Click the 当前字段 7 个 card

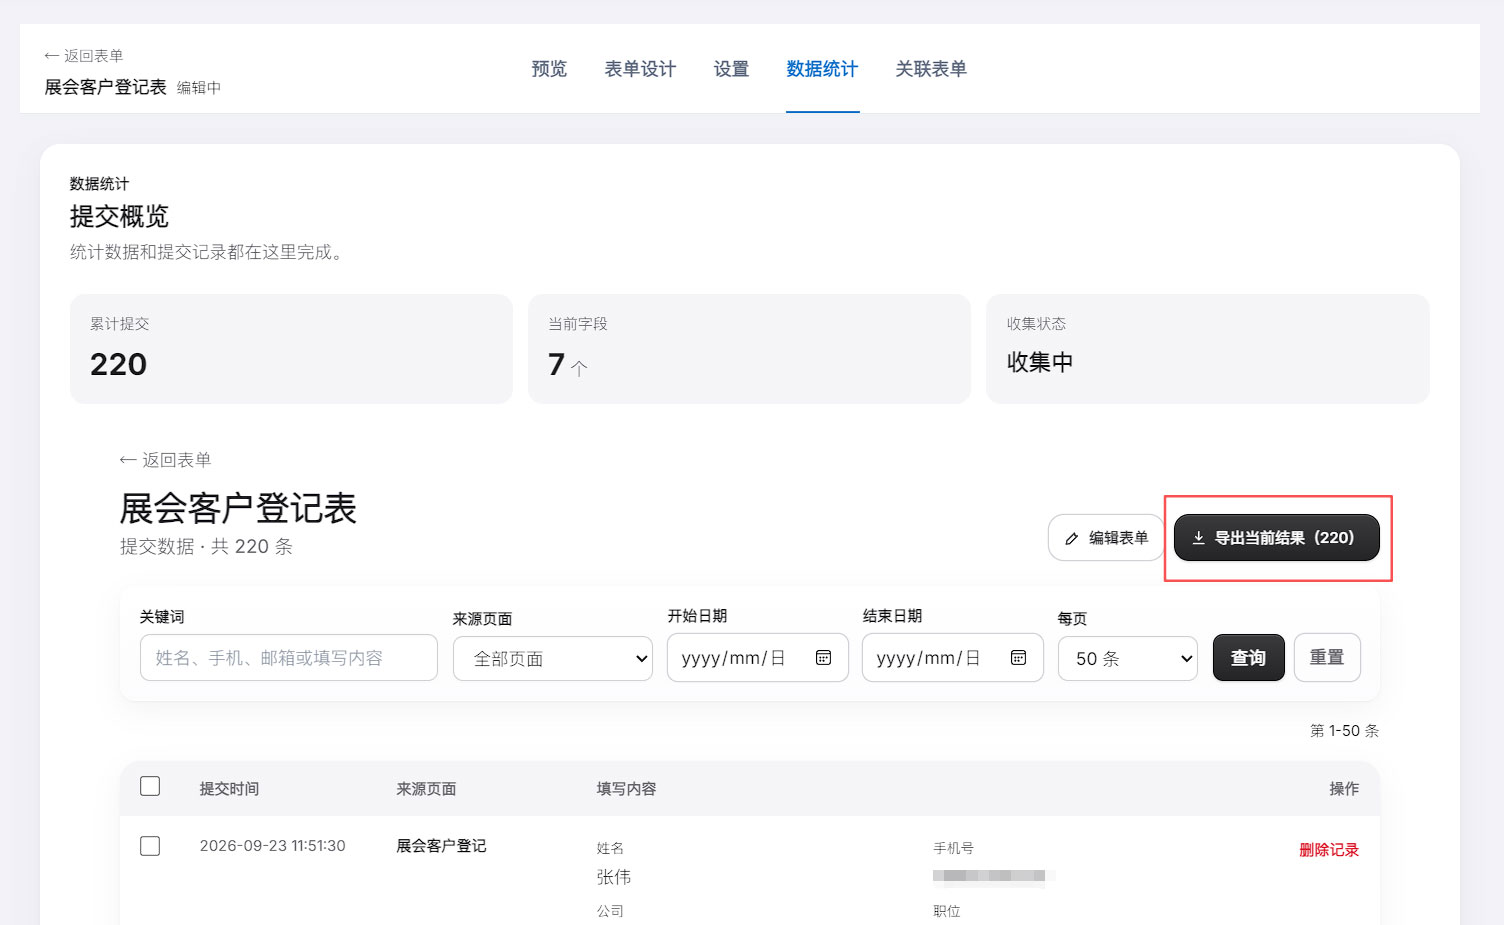pyautogui.click(x=749, y=349)
